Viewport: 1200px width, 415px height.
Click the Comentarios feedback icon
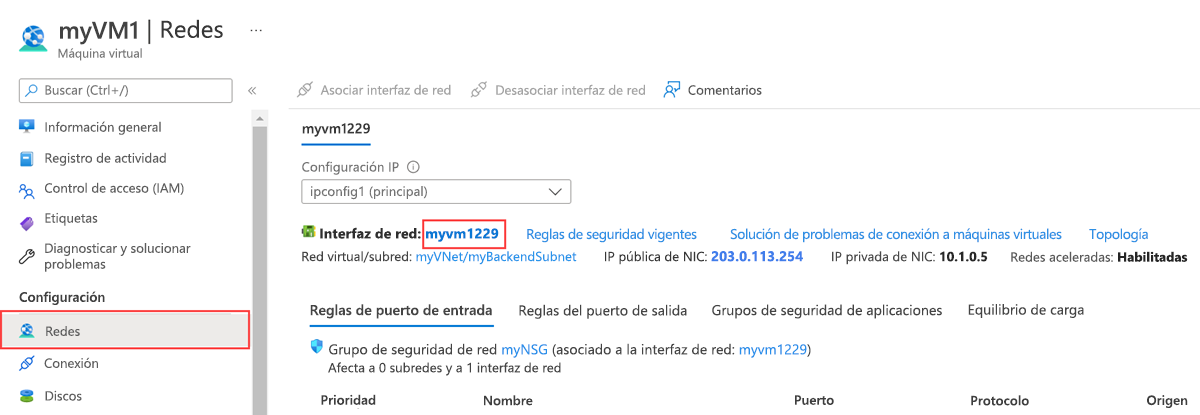[672, 90]
